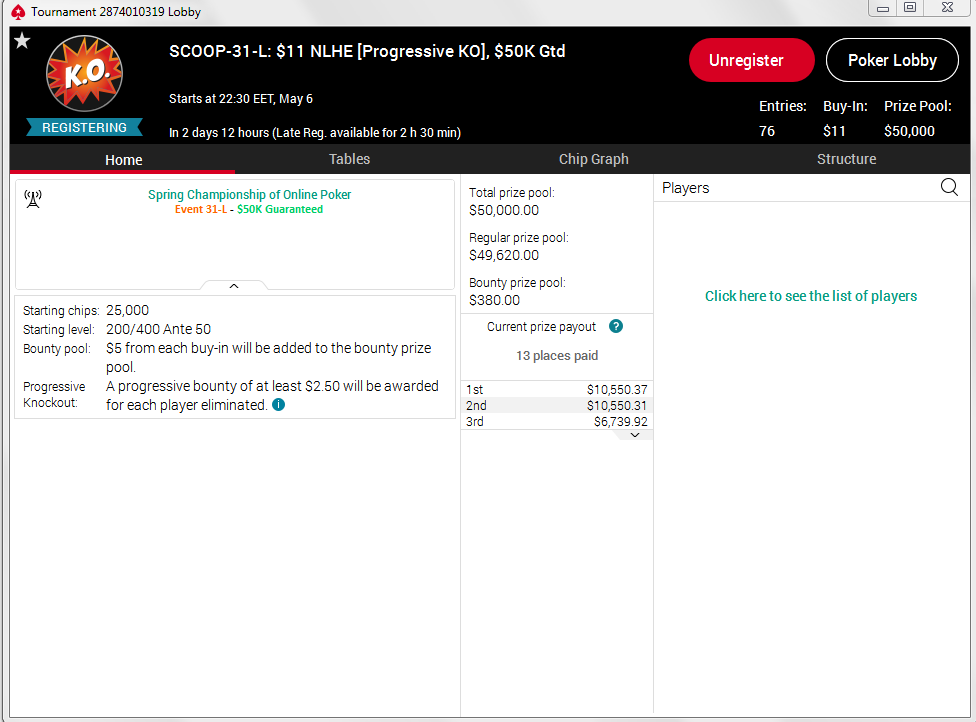The width and height of the screenshot is (976, 722).
Task: Click the 13 places paid text
Action: [x=556, y=355]
